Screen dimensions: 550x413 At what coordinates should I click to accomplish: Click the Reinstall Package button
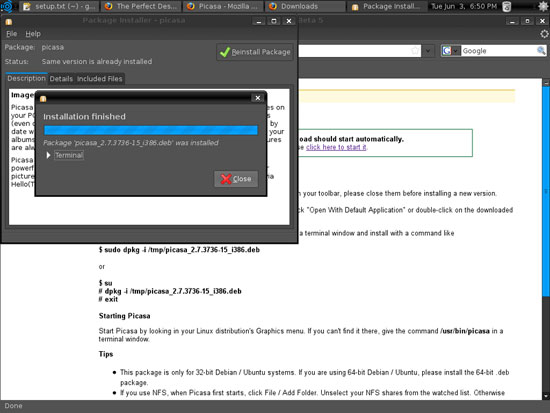point(255,52)
